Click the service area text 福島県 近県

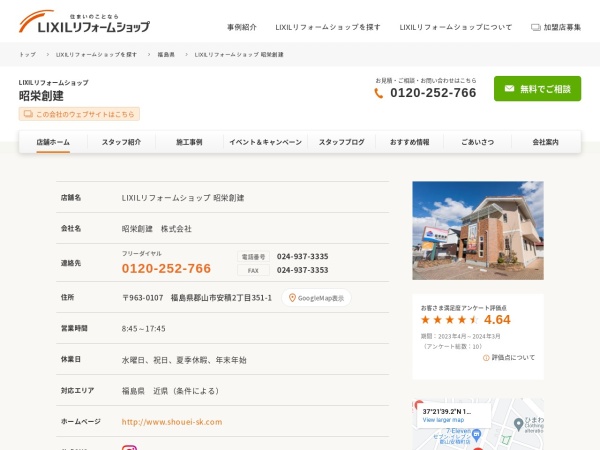tap(170, 391)
